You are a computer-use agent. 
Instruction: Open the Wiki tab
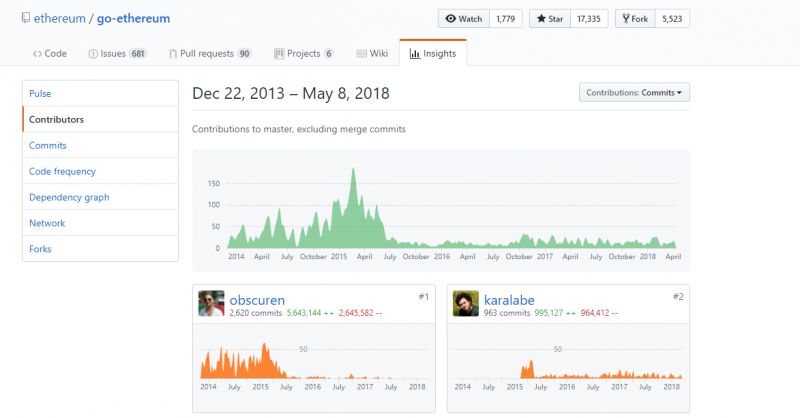(372, 54)
